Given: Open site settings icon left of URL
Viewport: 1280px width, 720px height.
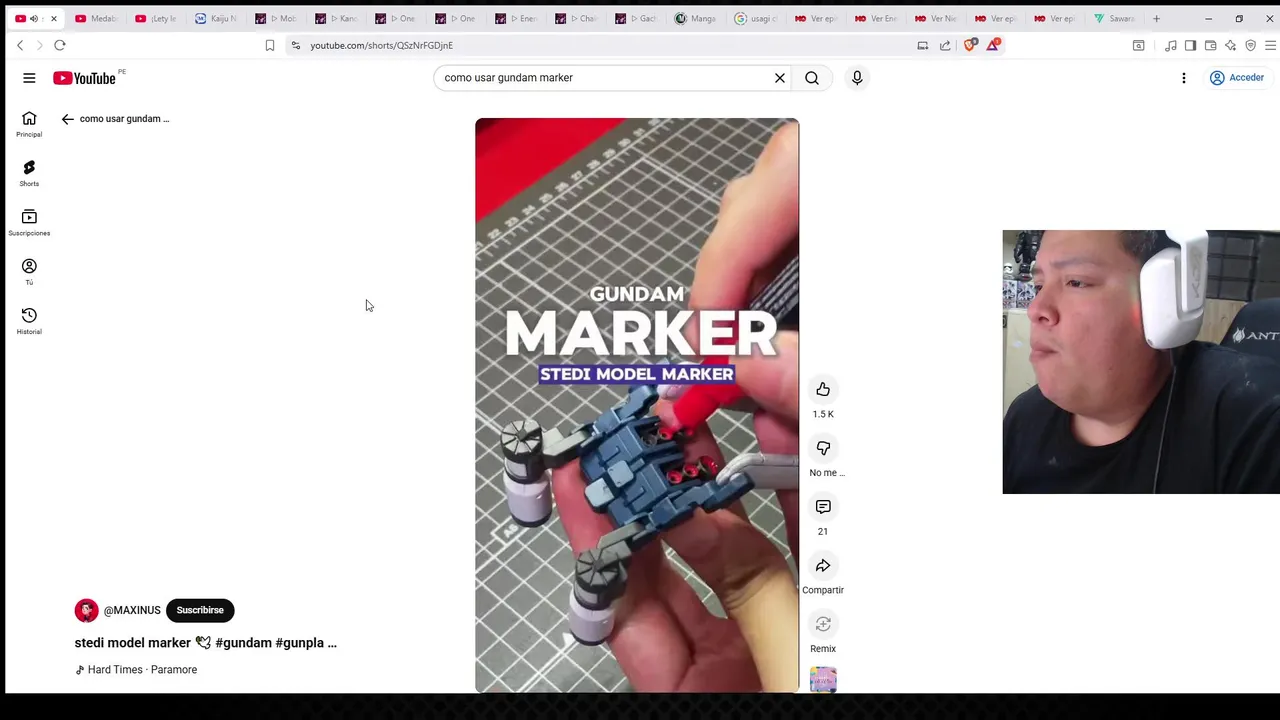Looking at the screenshot, I should click(x=296, y=45).
